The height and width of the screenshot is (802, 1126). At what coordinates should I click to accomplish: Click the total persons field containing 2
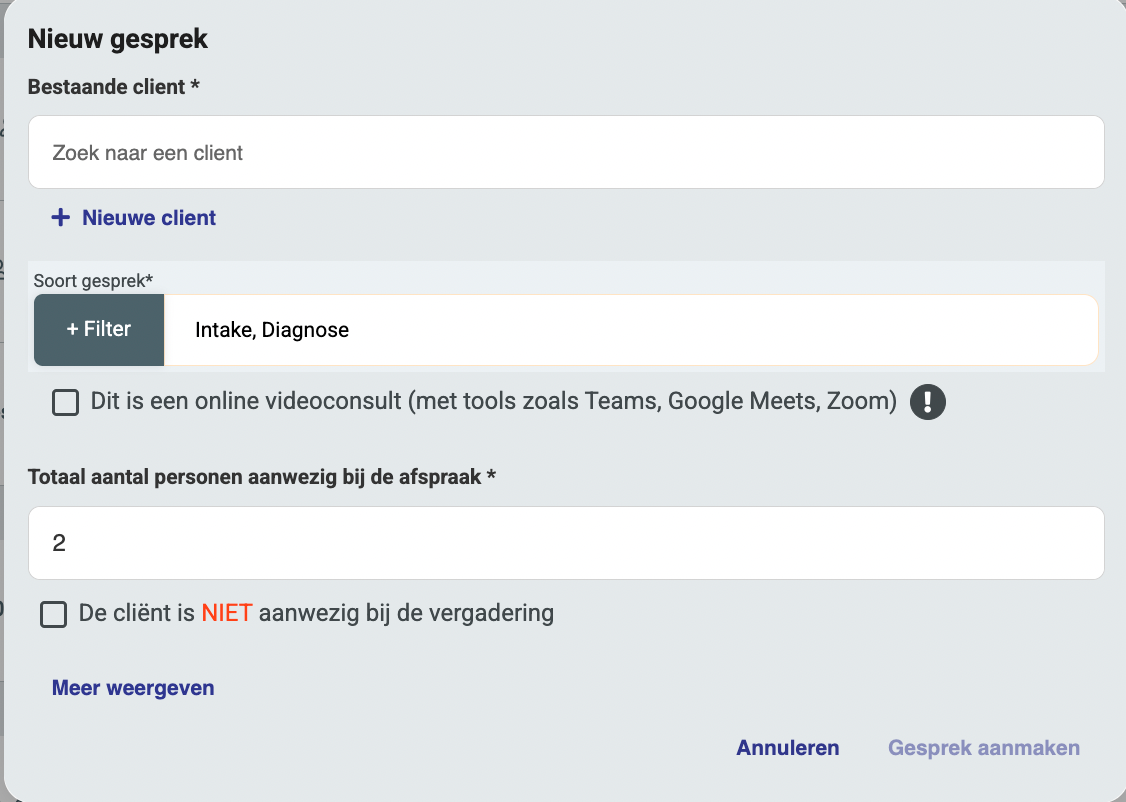tap(566, 543)
